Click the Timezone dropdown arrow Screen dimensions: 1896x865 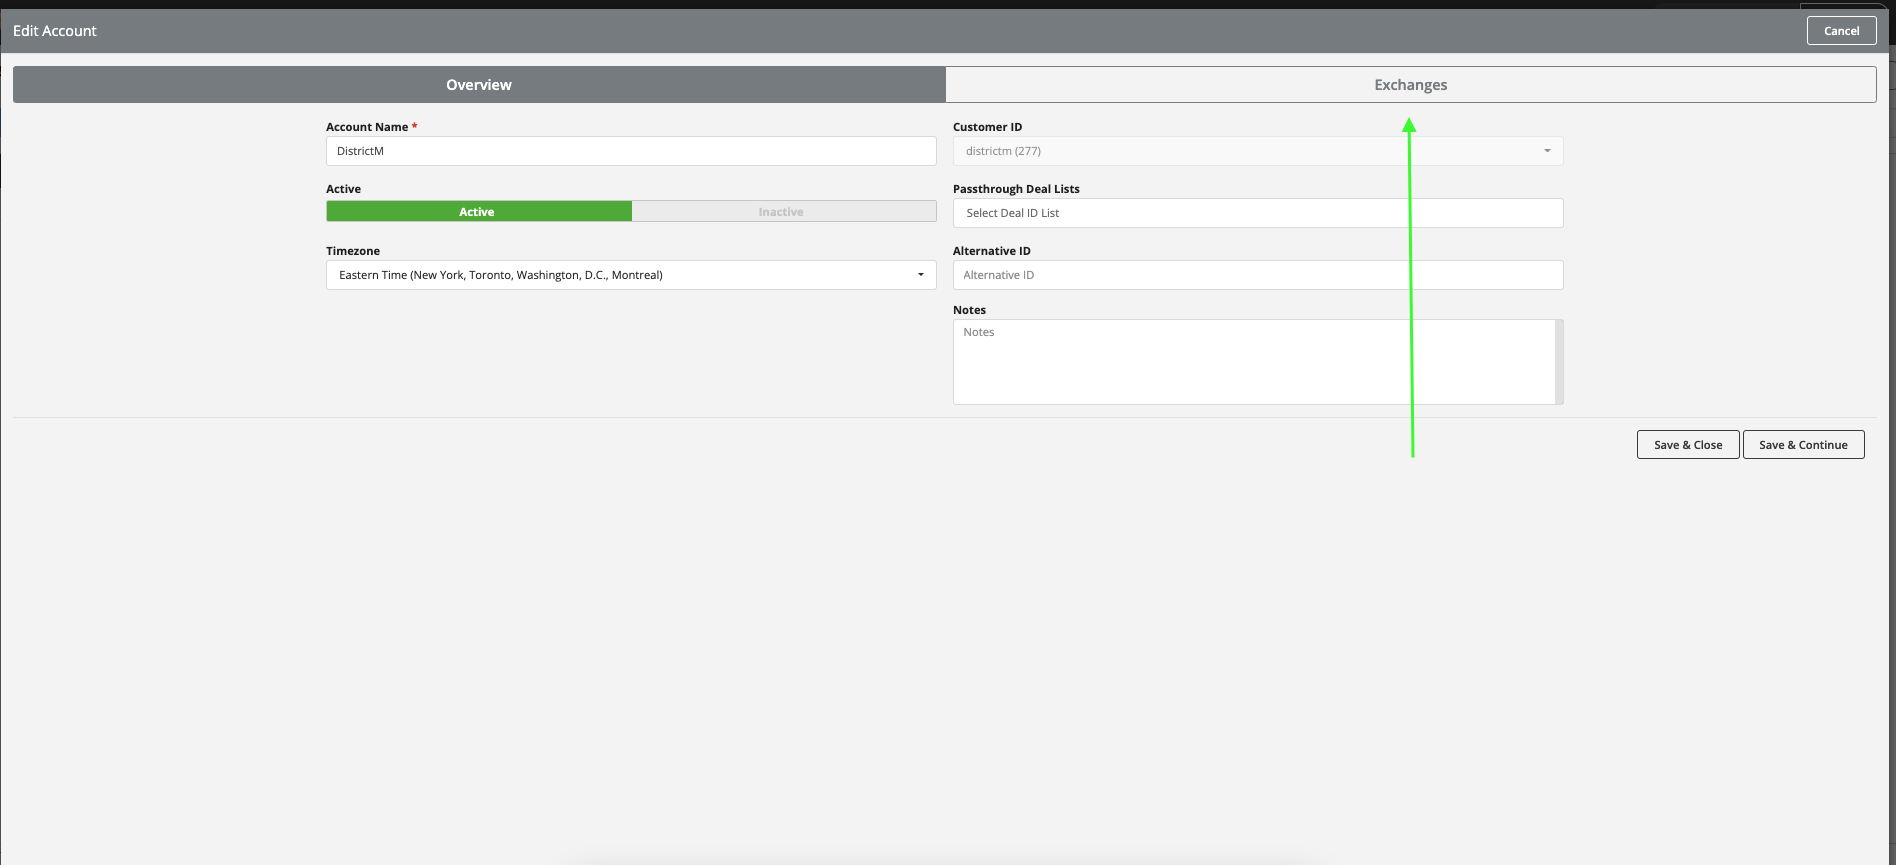tap(921, 275)
